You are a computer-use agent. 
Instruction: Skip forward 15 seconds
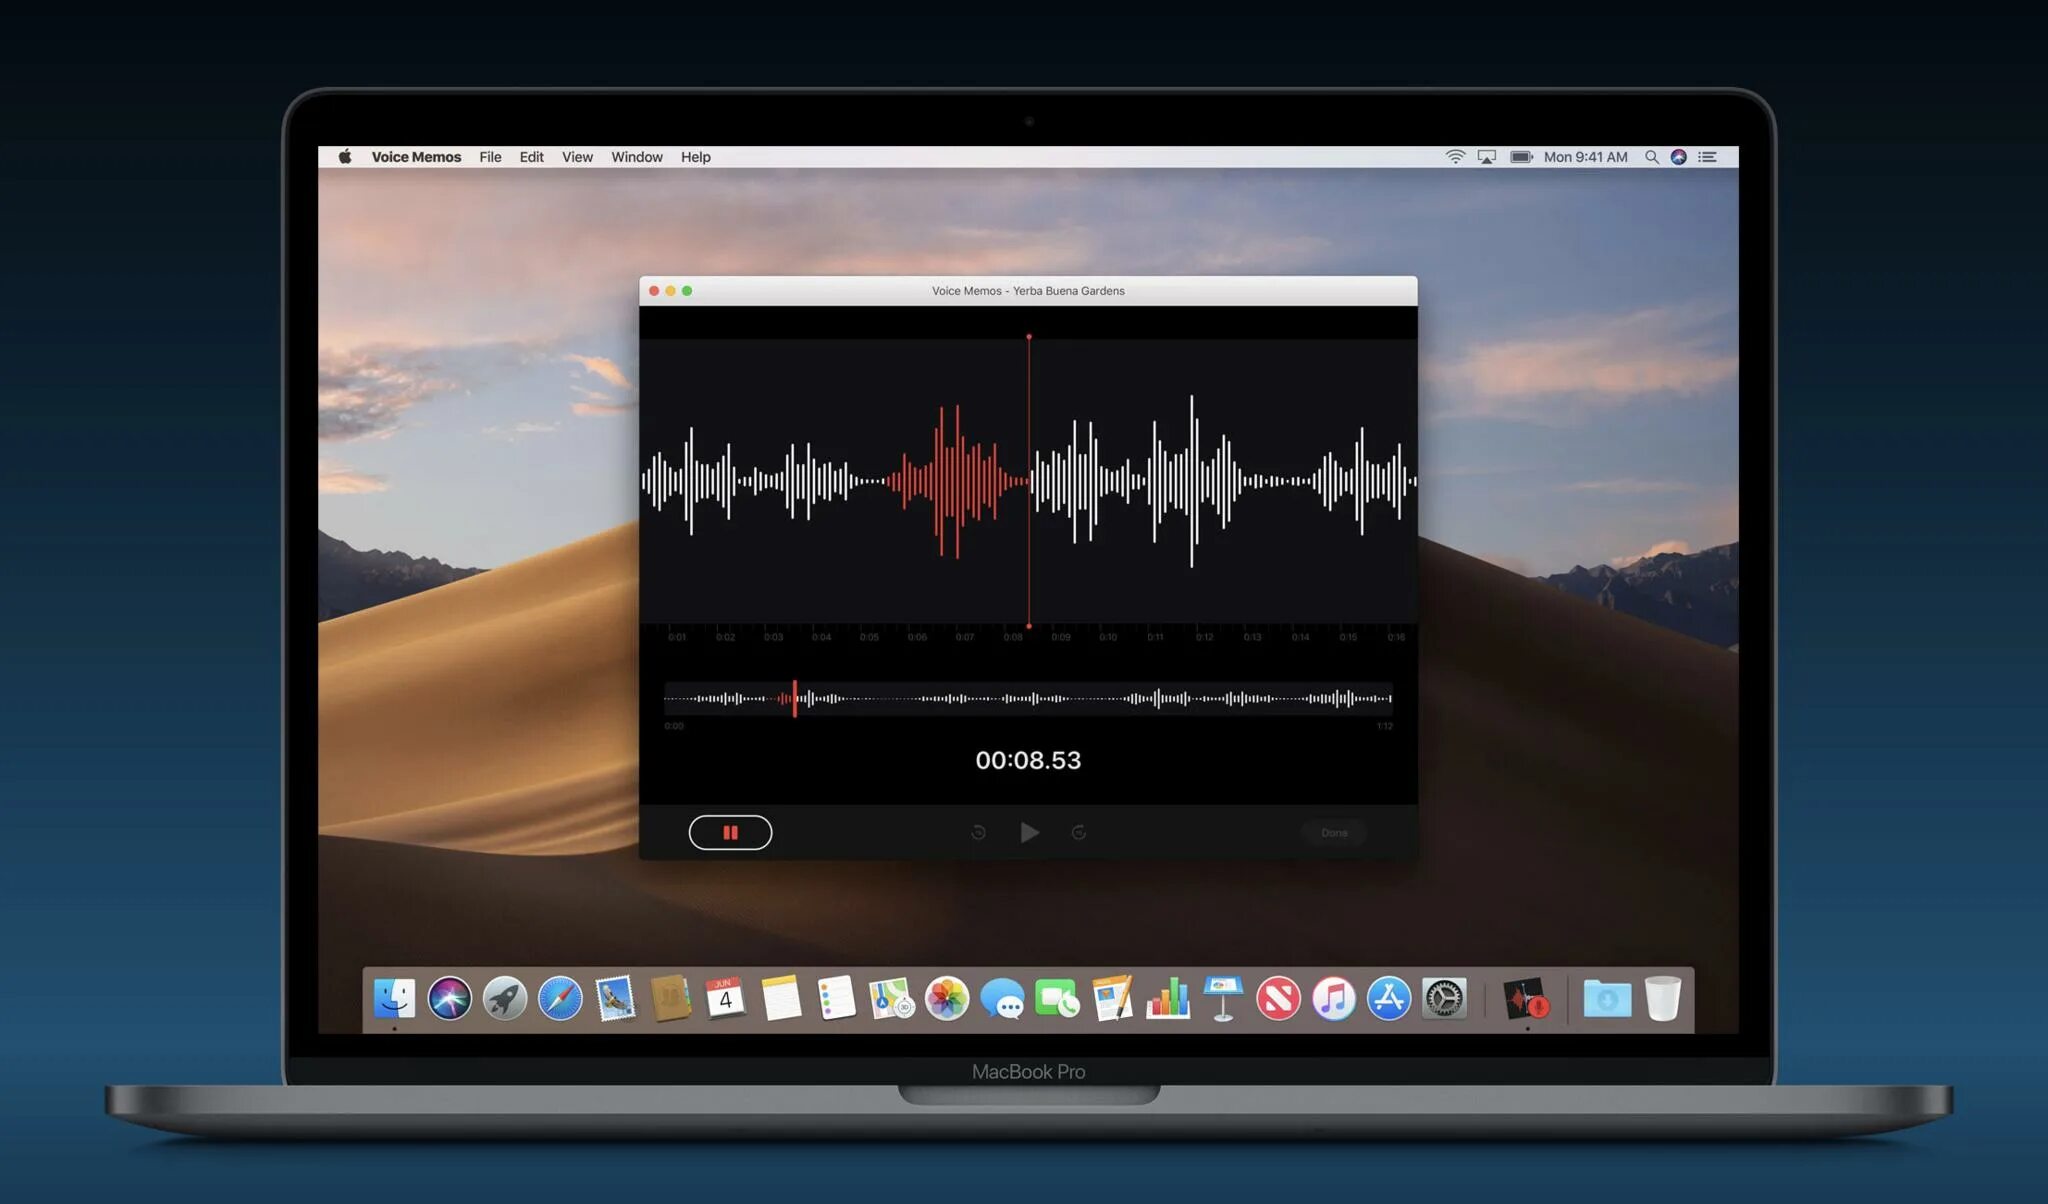point(1078,832)
